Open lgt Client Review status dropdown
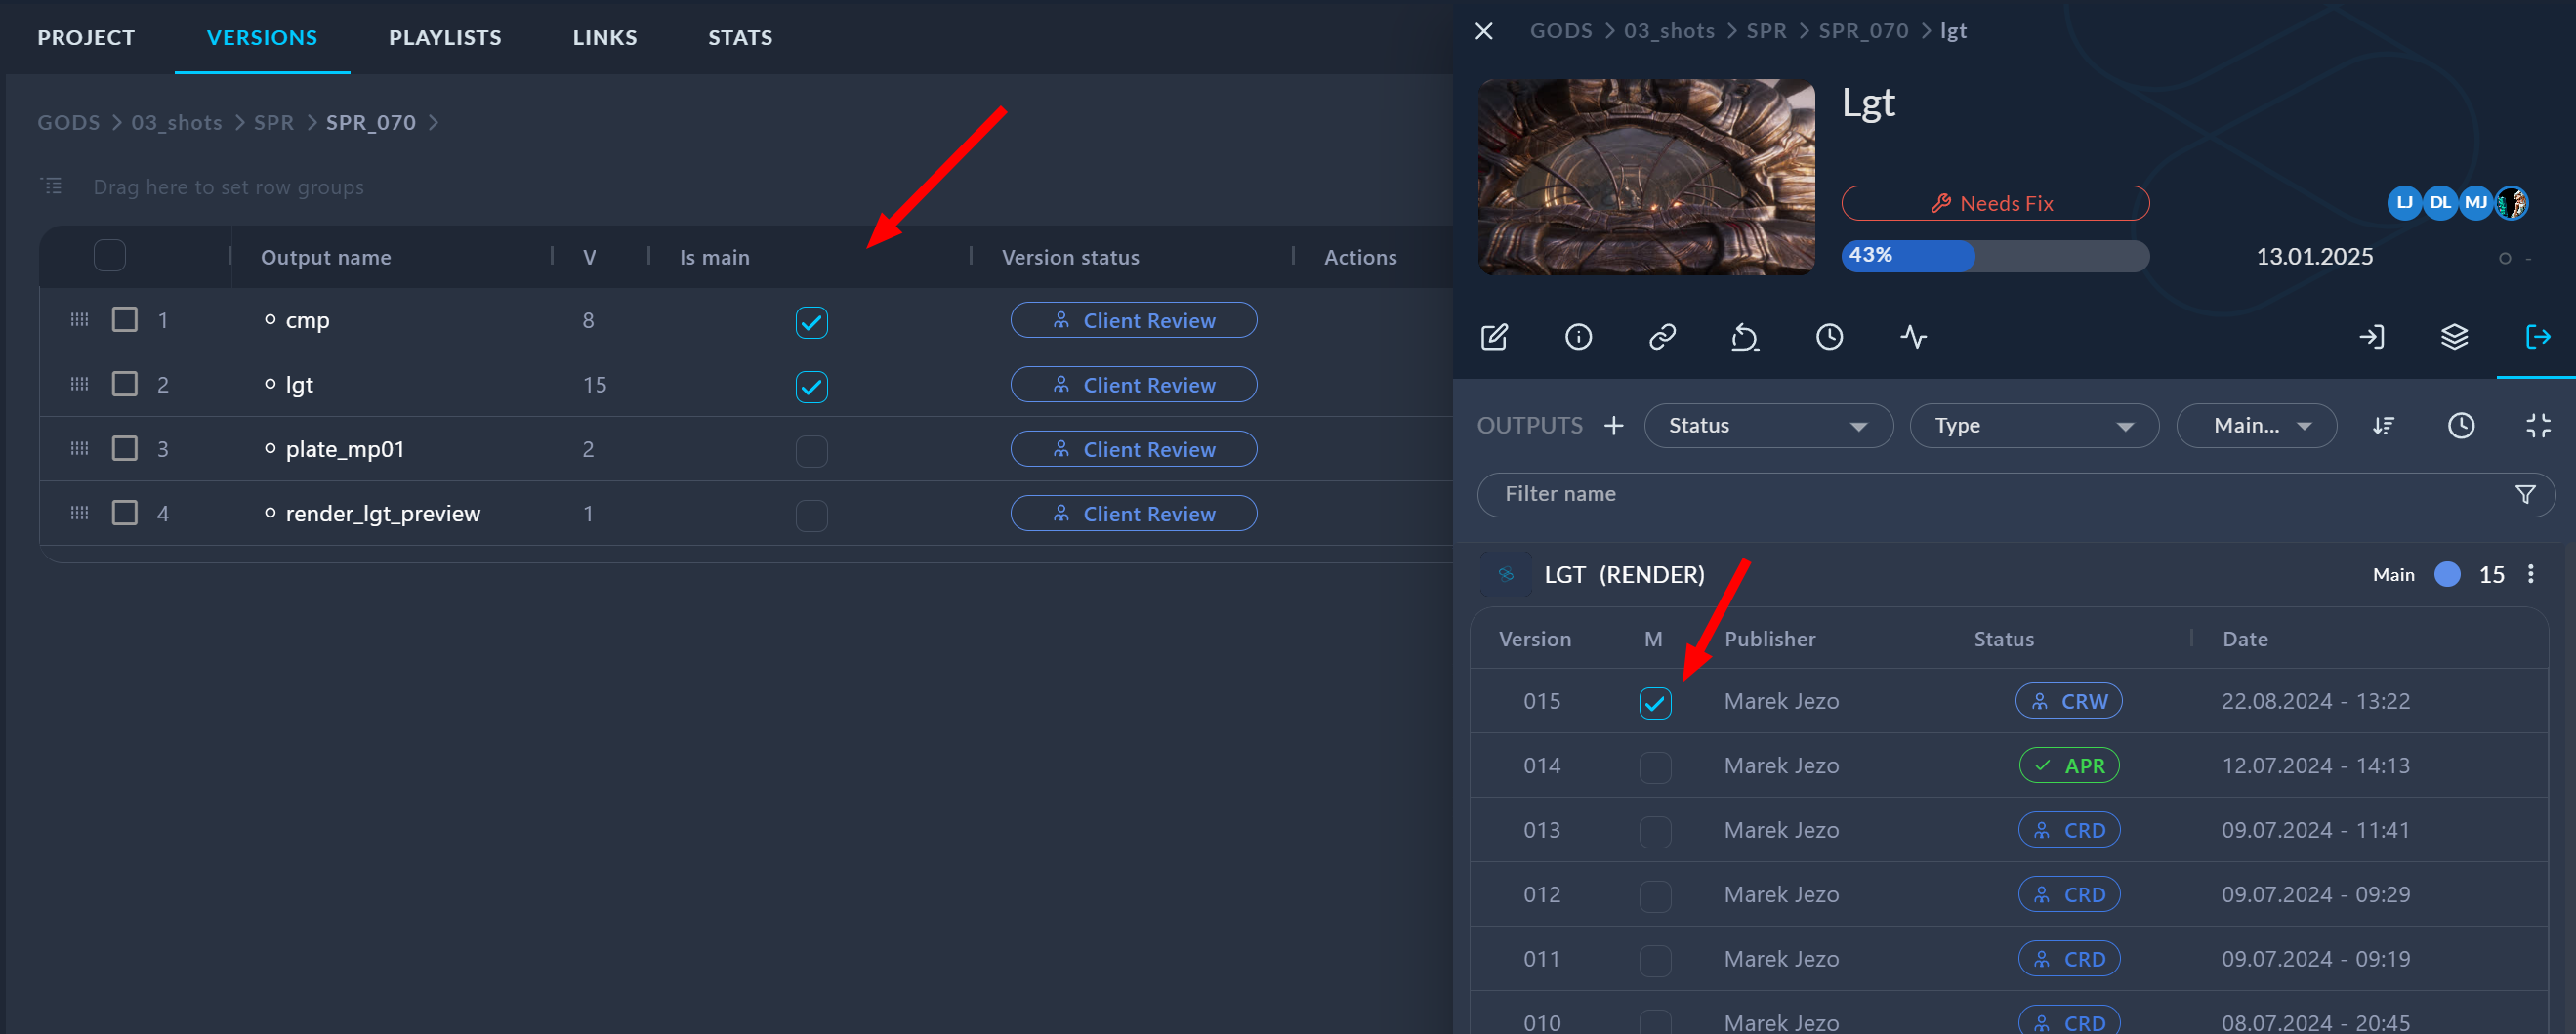 (x=1134, y=384)
